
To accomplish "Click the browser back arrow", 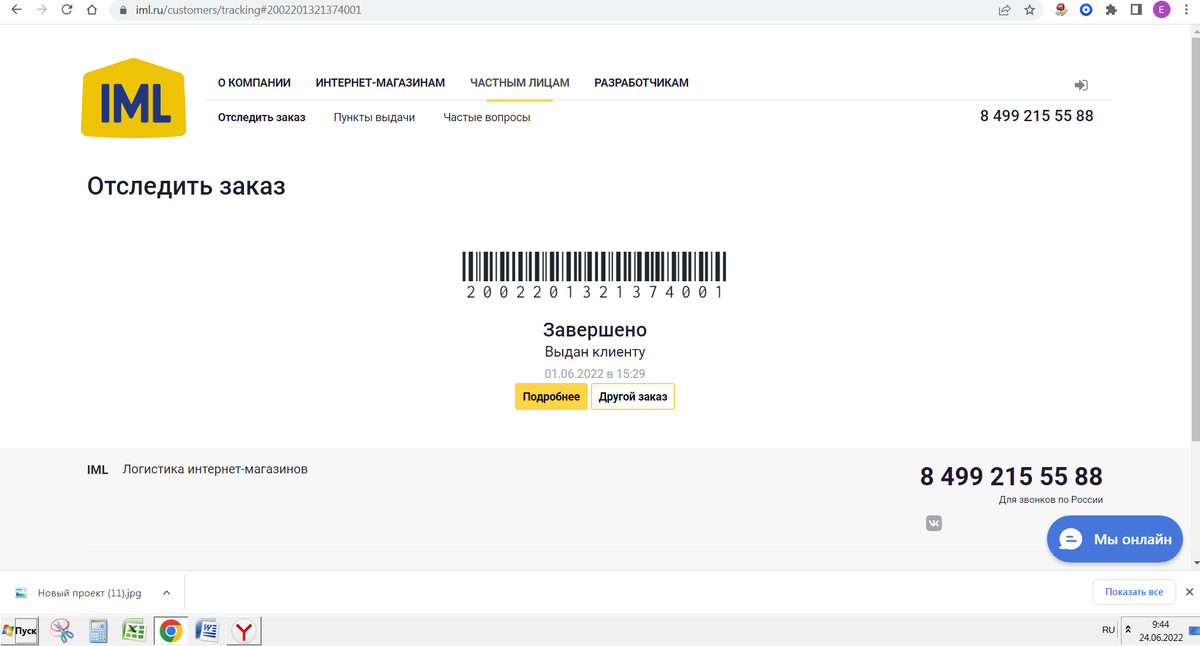I will click(16, 10).
